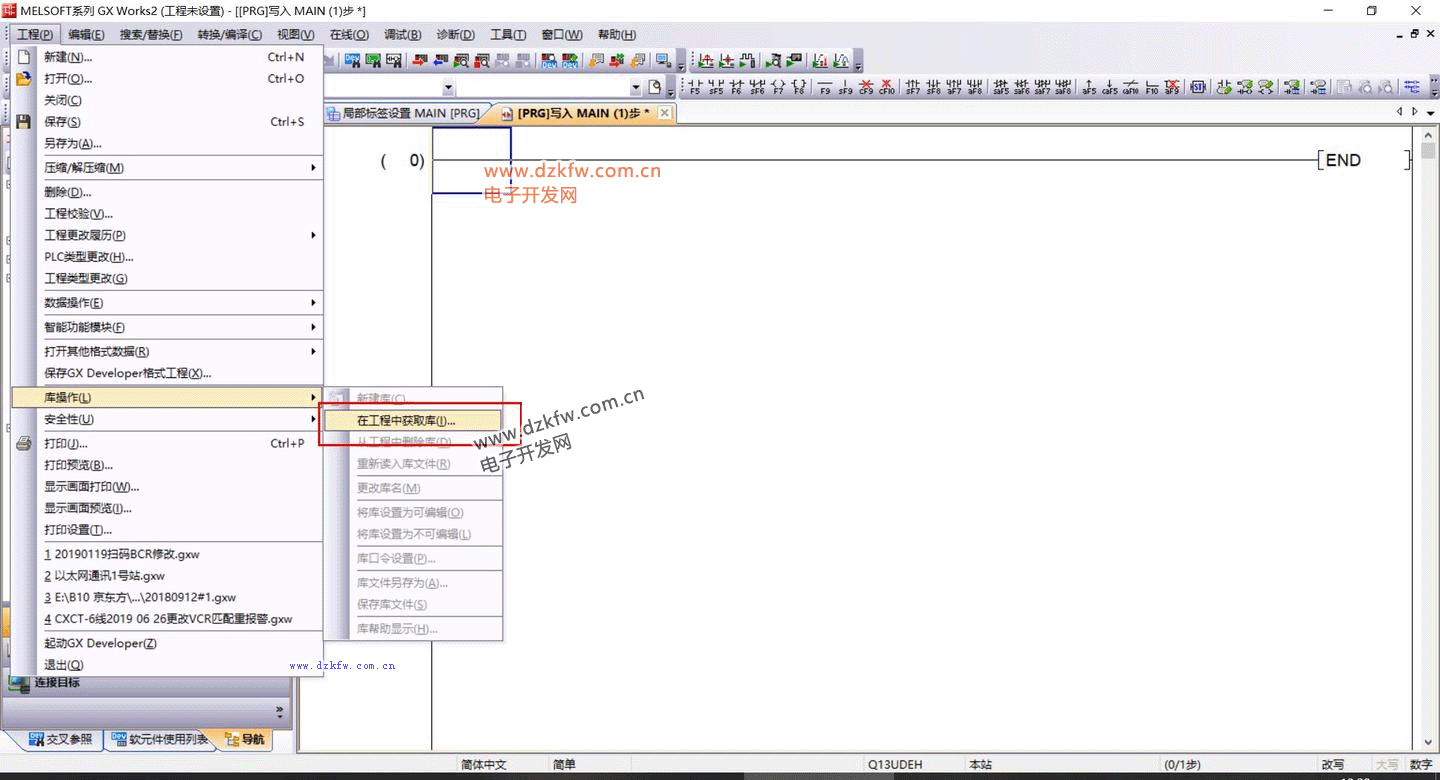Switch to 局部标签设置 MAIN tab

pos(410,114)
